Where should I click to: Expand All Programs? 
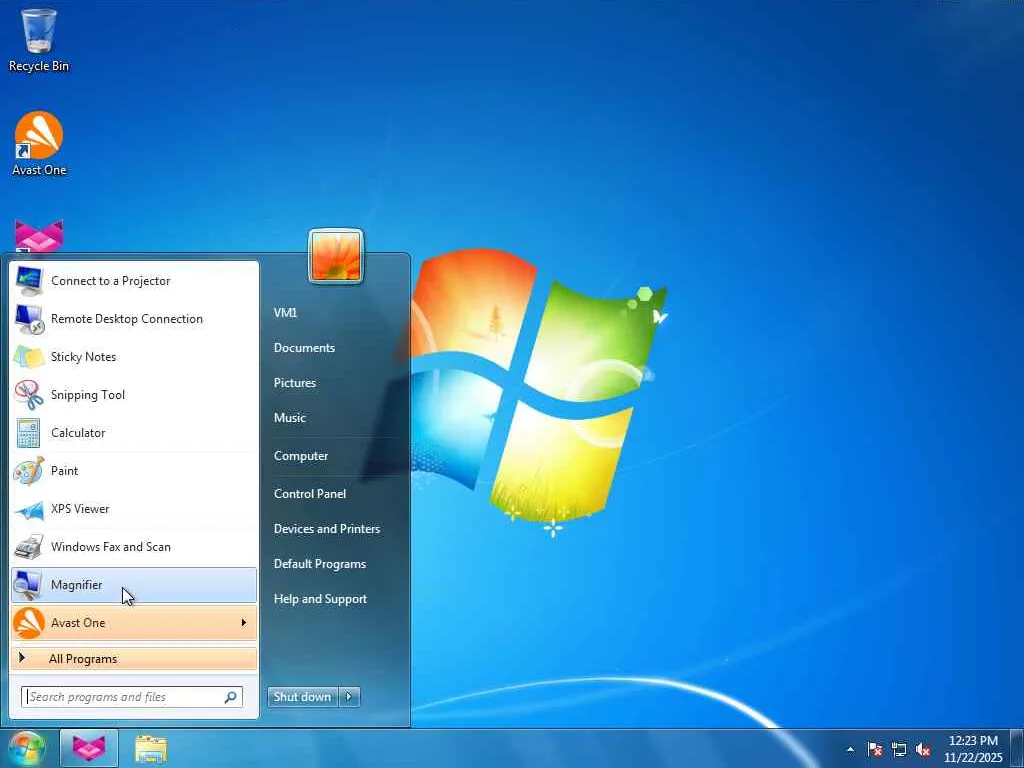[x=134, y=658]
